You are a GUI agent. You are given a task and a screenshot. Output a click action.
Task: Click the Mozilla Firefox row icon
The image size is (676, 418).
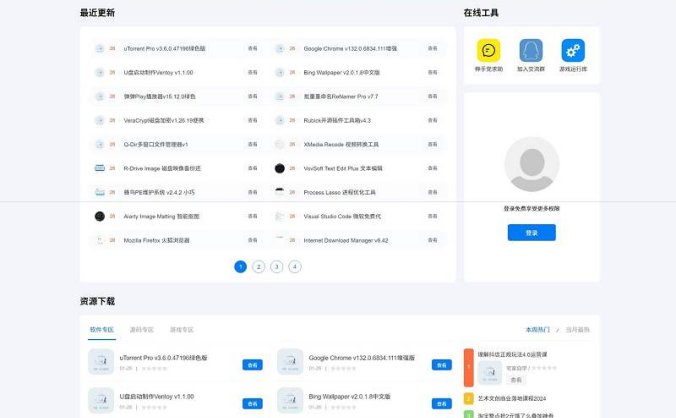point(100,240)
